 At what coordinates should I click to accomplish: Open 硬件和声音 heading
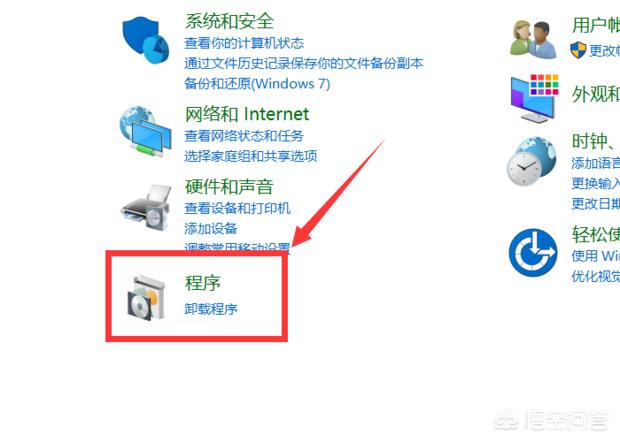coord(229,187)
